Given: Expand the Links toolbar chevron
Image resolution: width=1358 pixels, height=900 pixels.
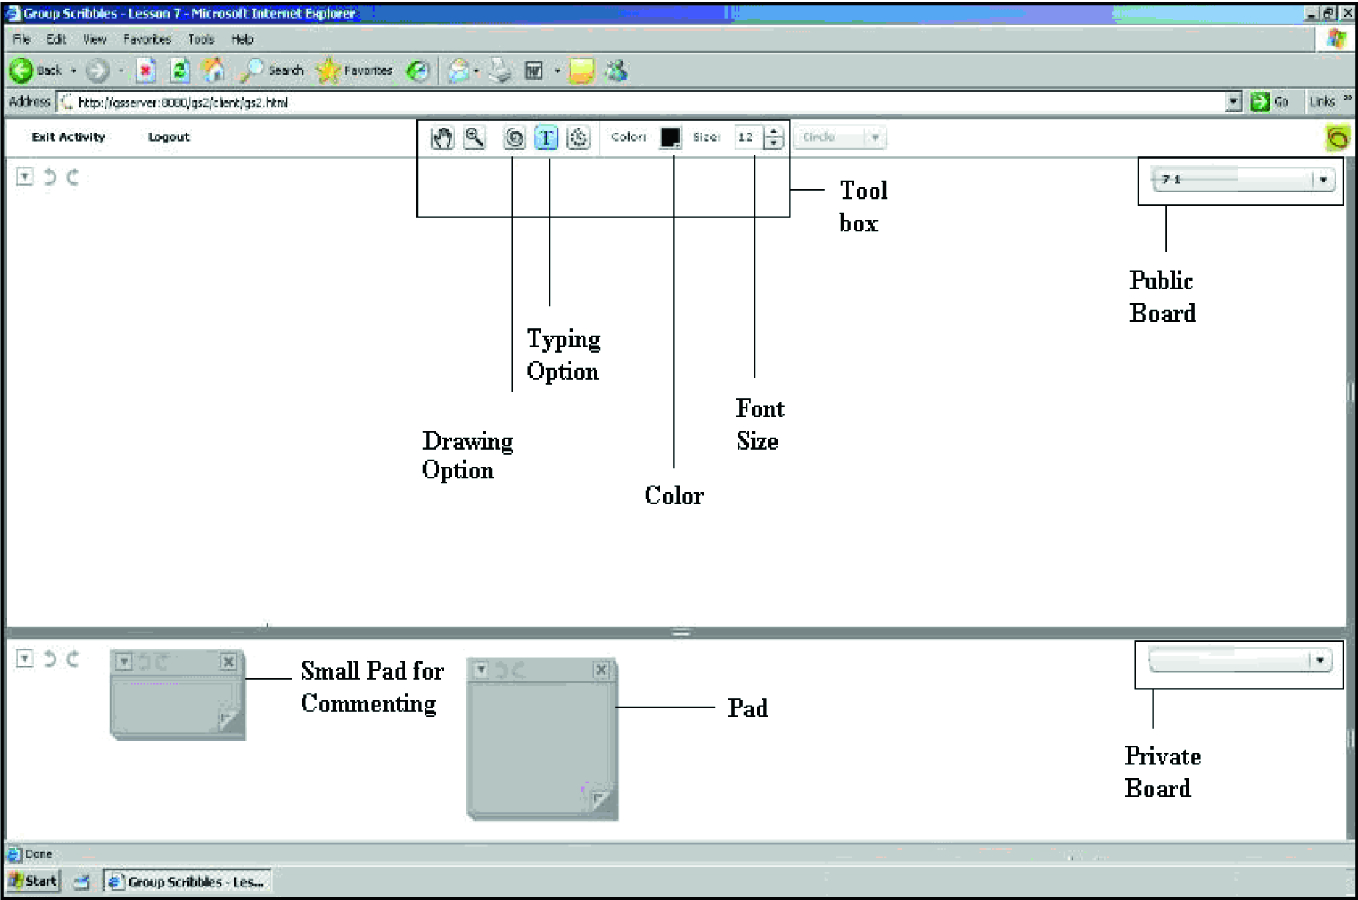Looking at the screenshot, I should (1347, 99).
